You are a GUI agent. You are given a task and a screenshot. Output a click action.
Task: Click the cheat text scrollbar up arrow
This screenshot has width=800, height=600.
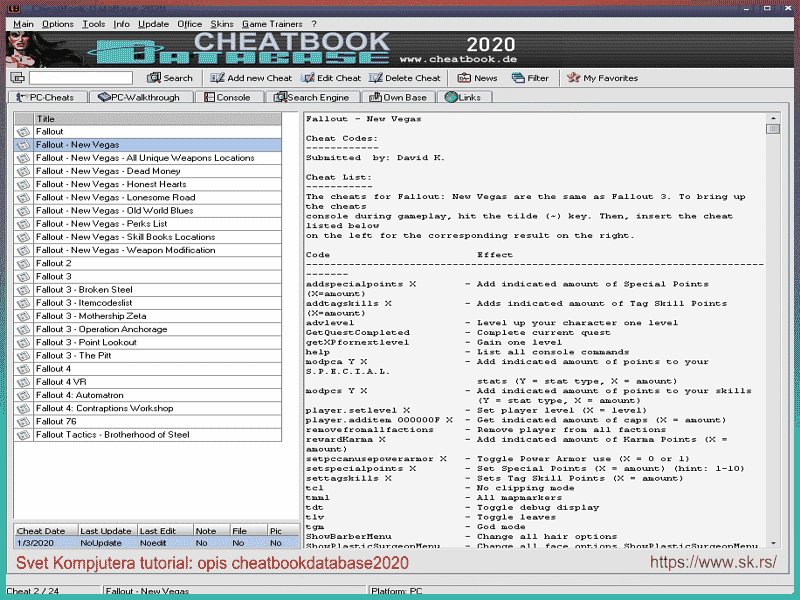point(773,118)
